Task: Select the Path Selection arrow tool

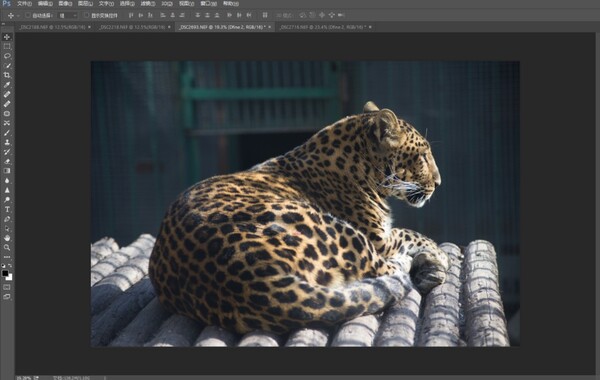Action: click(x=7, y=228)
